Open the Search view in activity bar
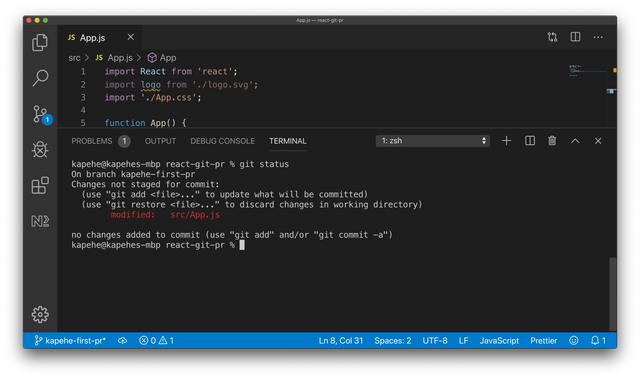The width and height of the screenshot is (640, 379). tap(40, 78)
